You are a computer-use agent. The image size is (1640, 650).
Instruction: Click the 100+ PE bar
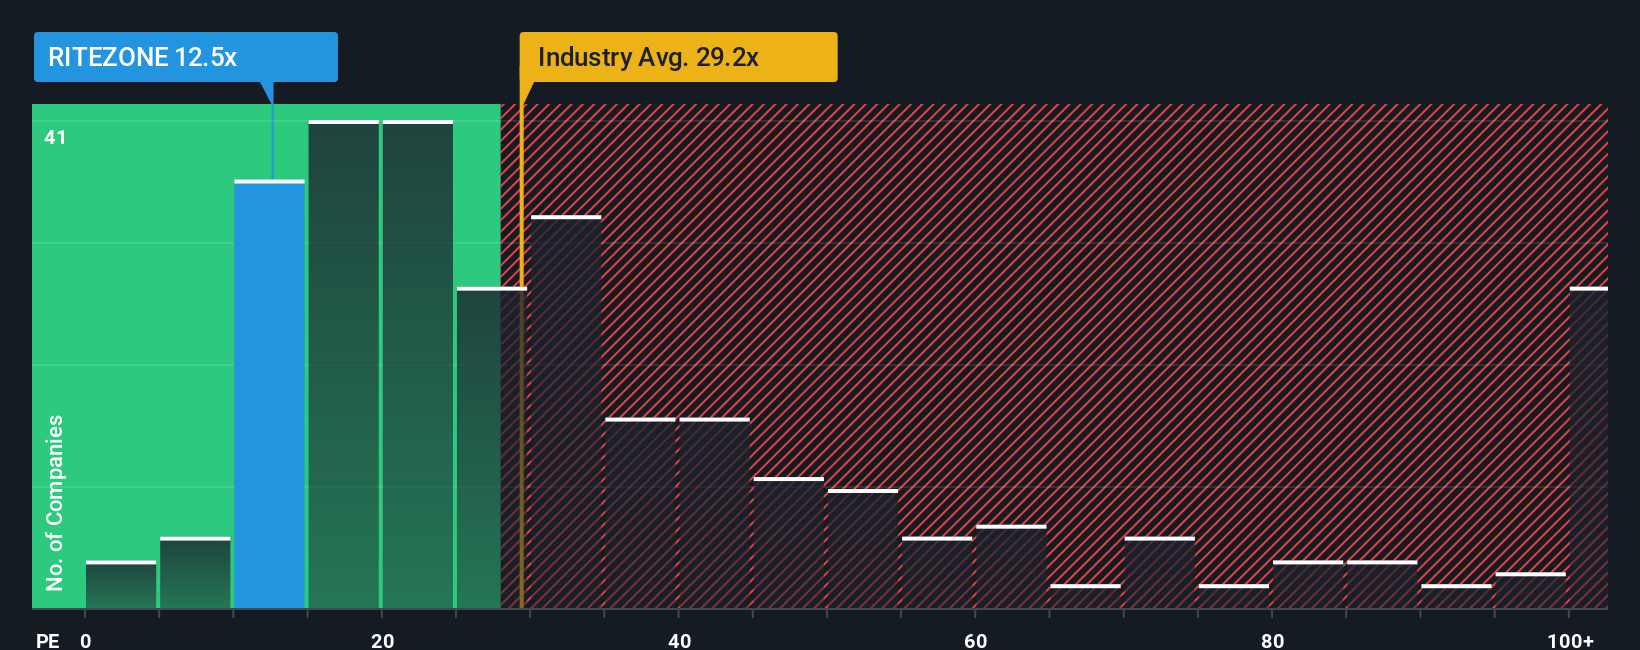pyautogui.click(x=1589, y=448)
